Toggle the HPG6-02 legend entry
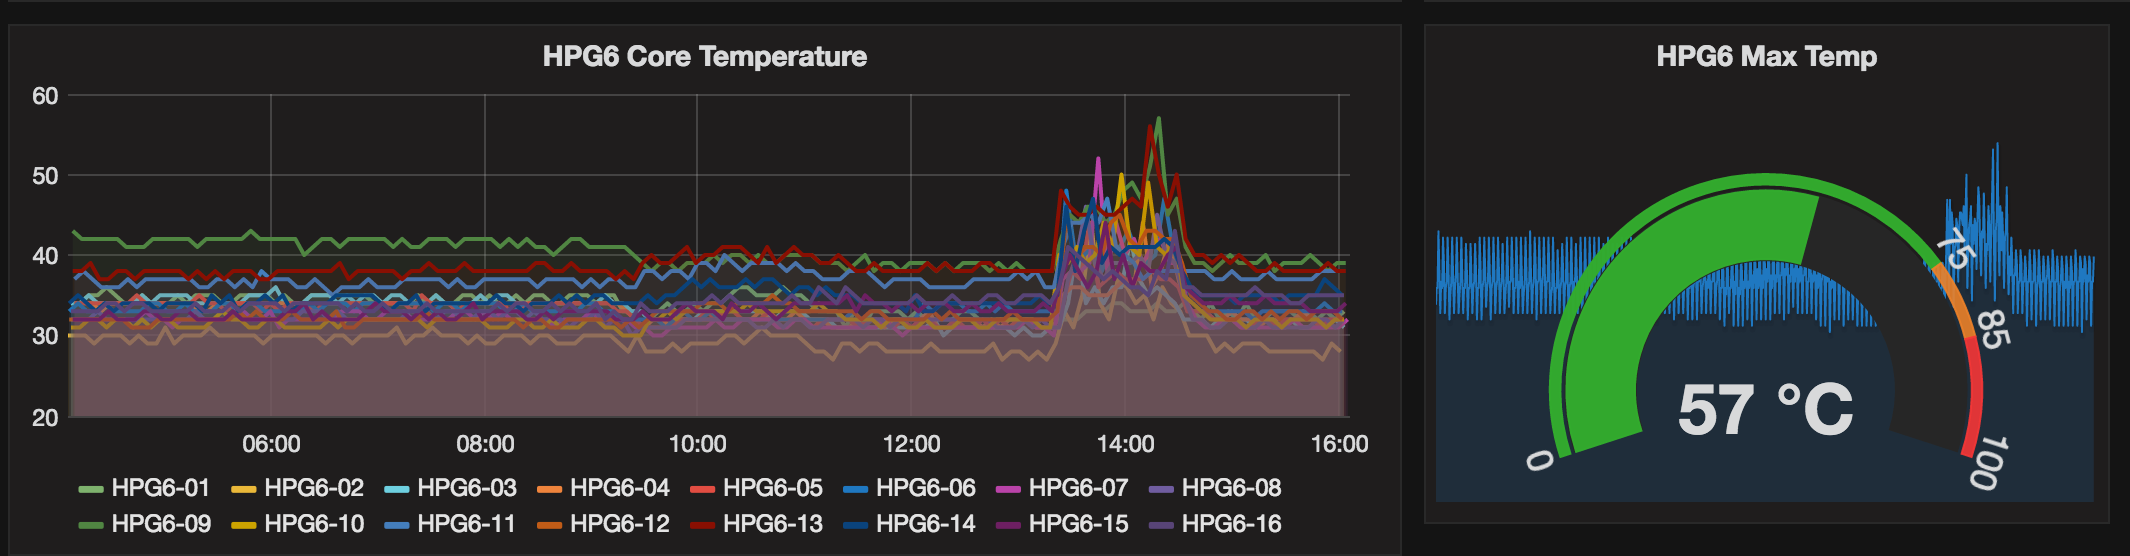The width and height of the screenshot is (2130, 556). (x=298, y=488)
